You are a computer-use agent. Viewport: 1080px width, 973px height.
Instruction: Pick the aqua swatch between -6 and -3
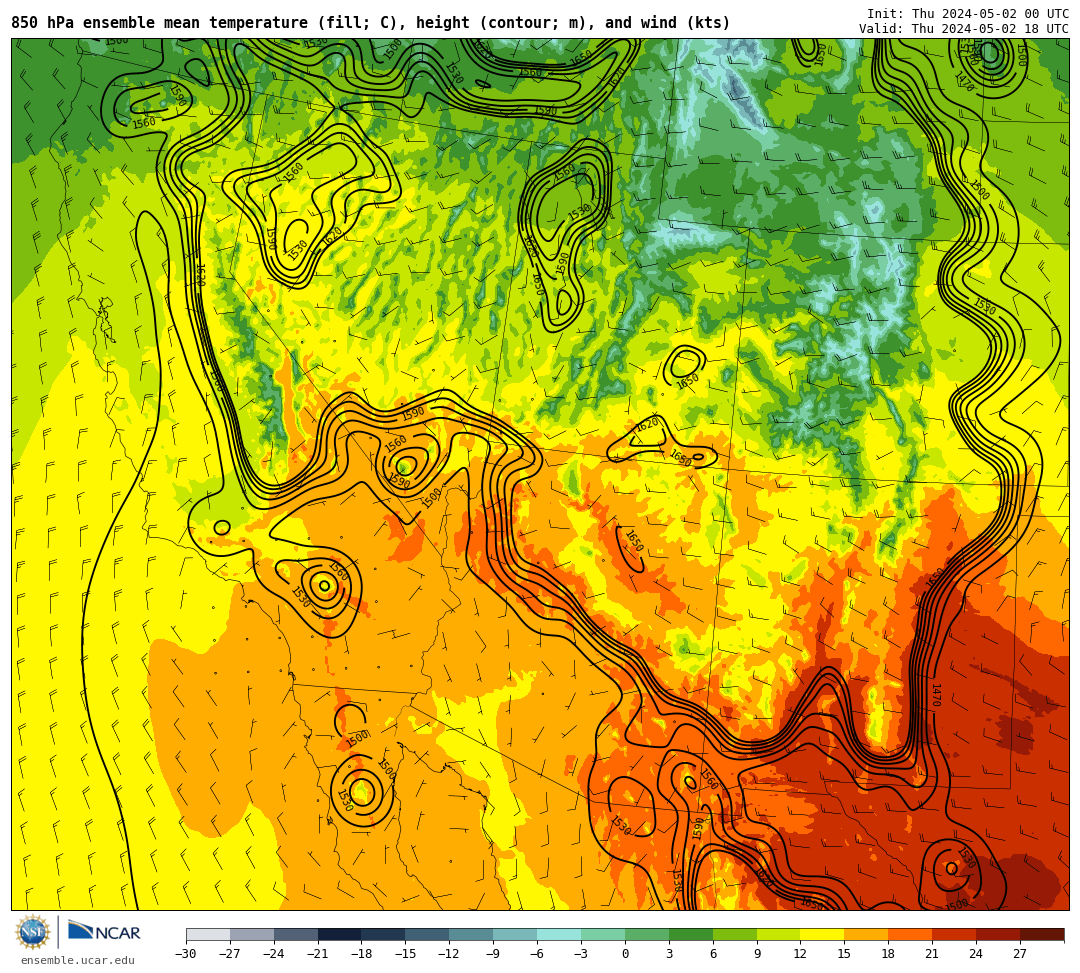point(559,934)
